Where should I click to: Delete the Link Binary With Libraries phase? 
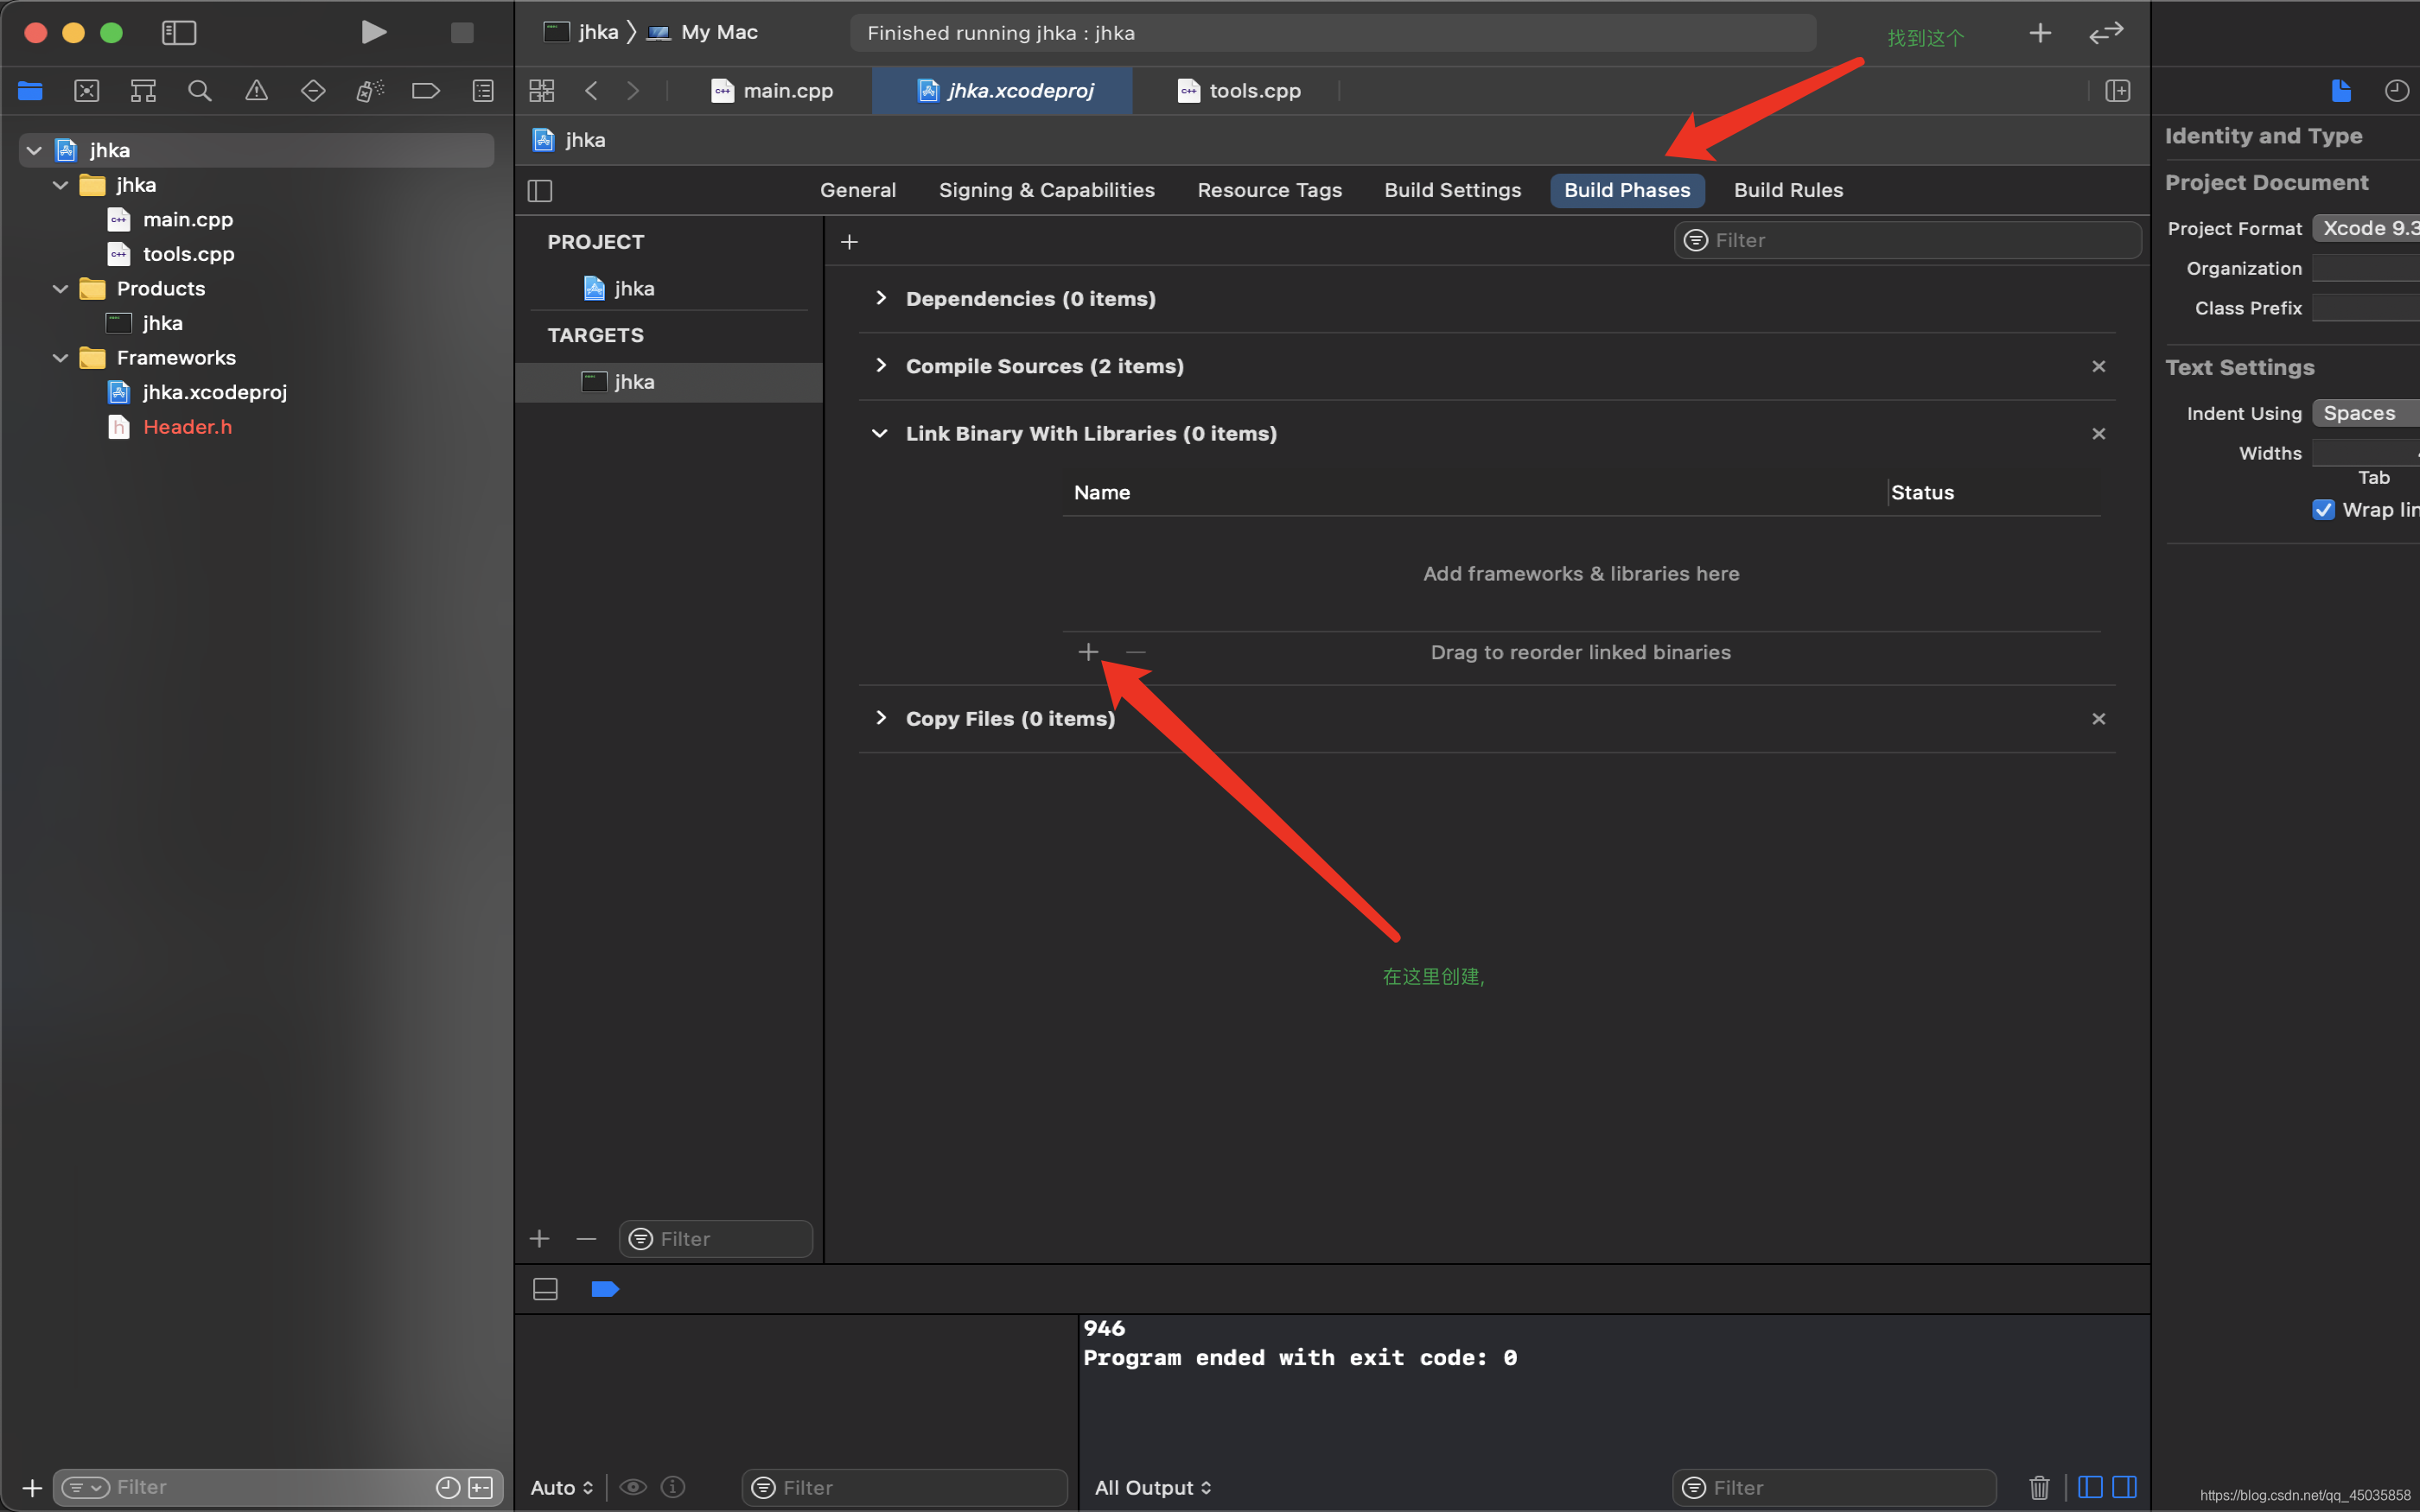coord(2099,433)
